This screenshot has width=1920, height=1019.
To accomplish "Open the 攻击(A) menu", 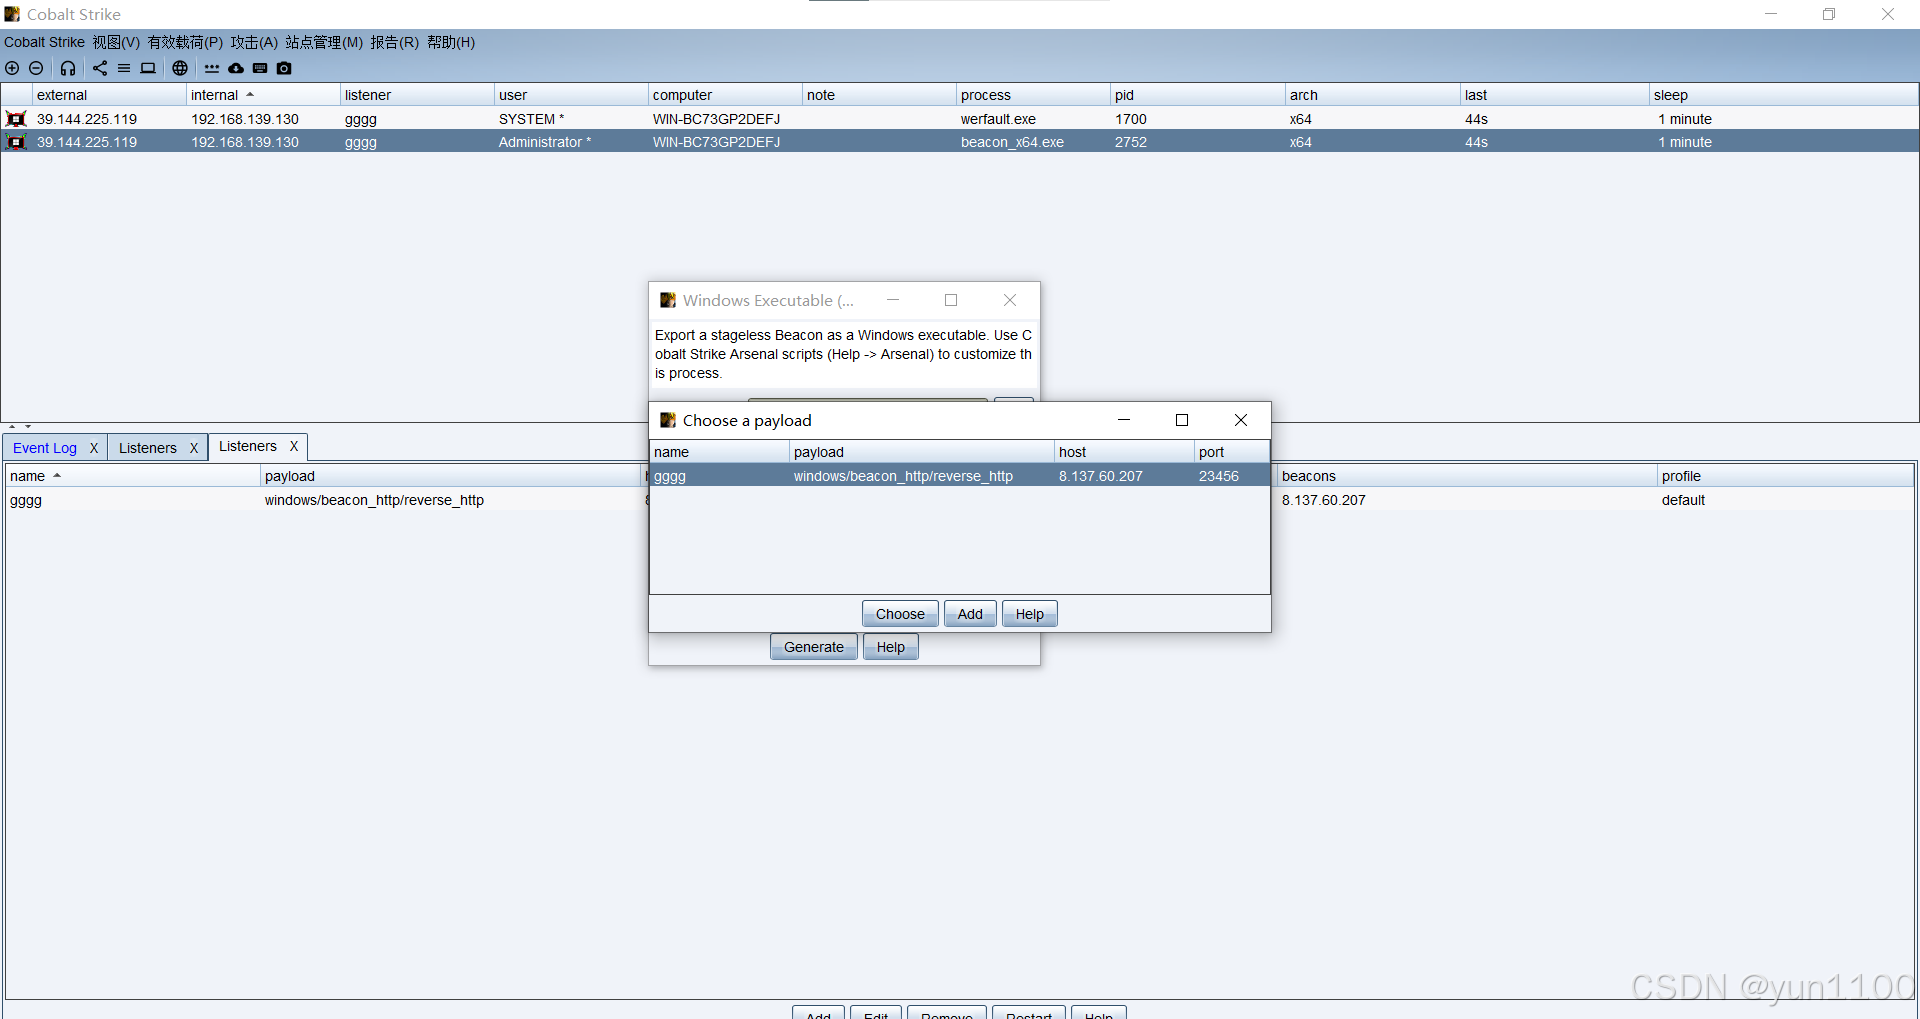I will tap(254, 42).
